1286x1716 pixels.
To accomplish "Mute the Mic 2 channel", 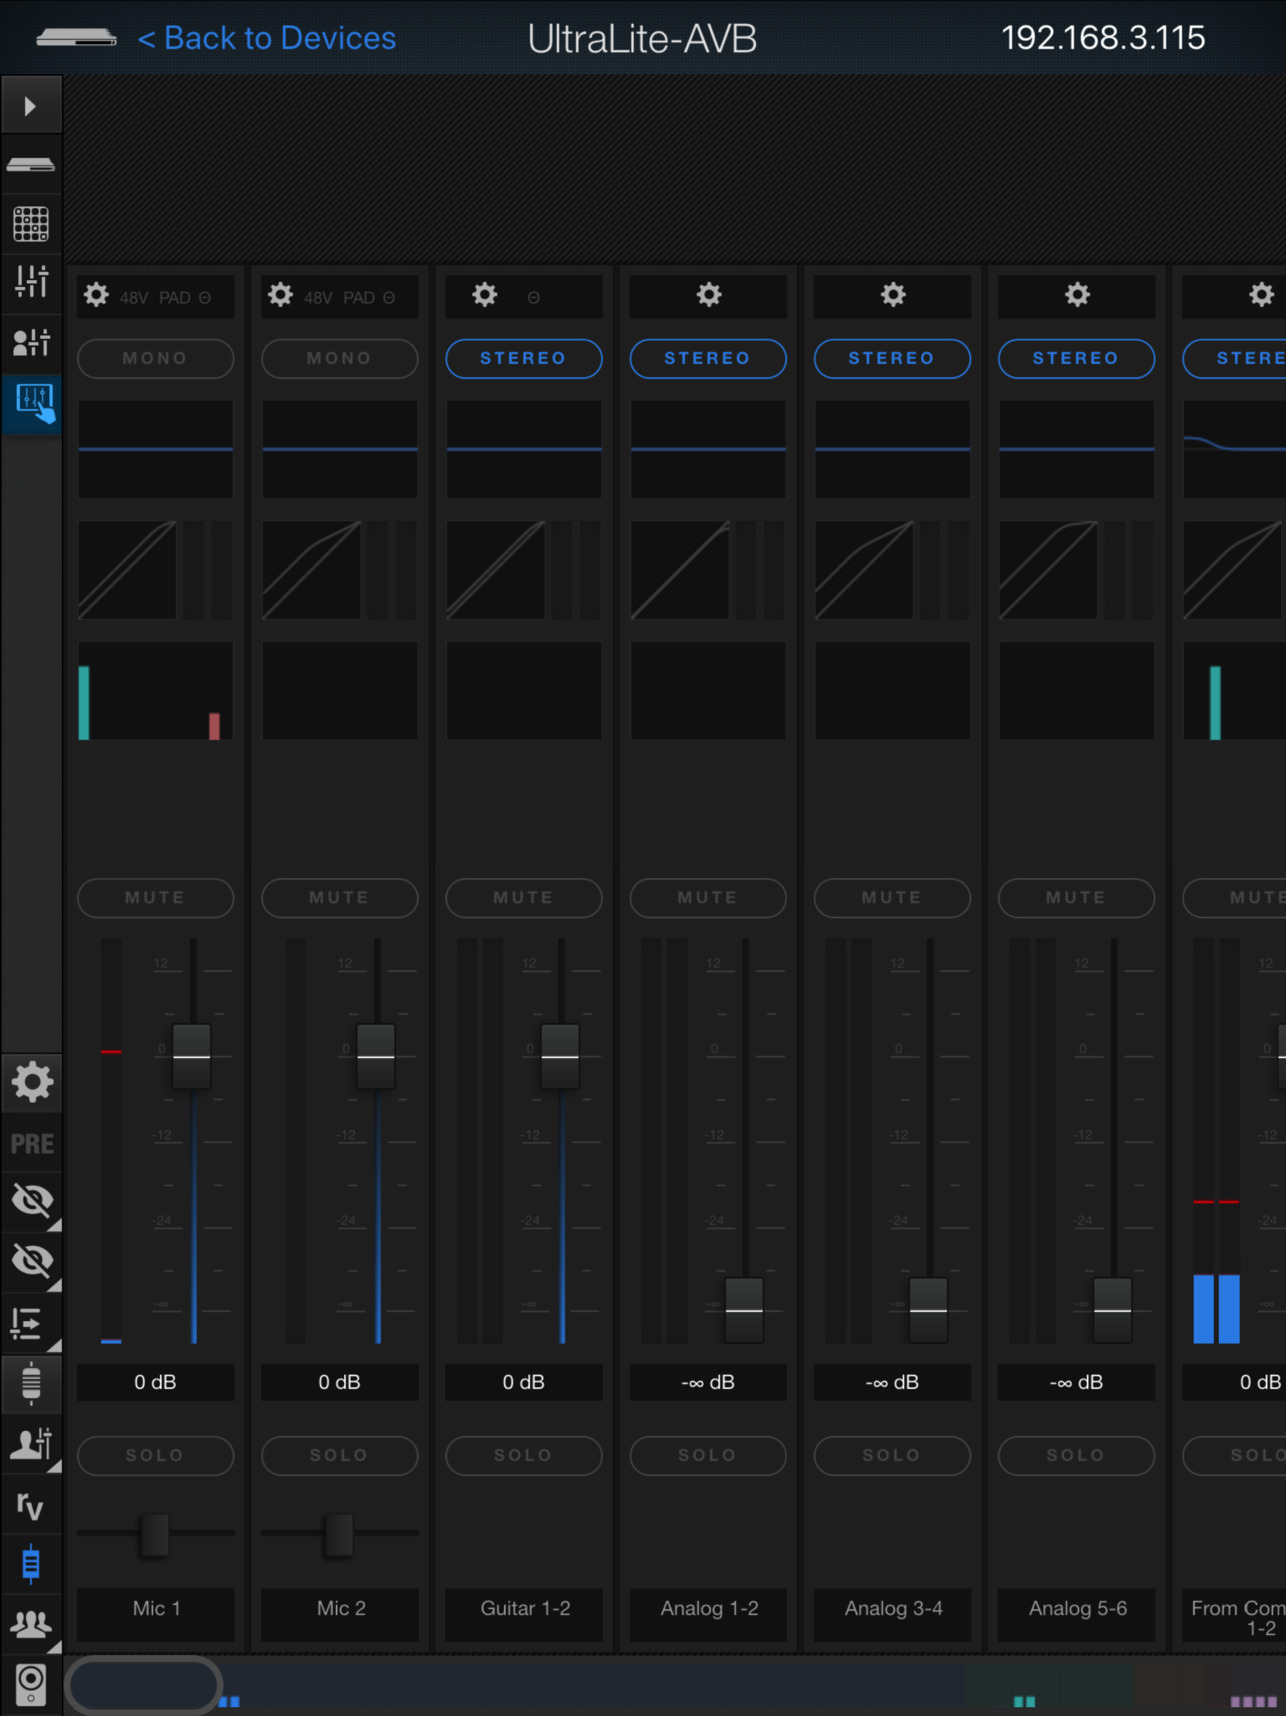I will [339, 898].
